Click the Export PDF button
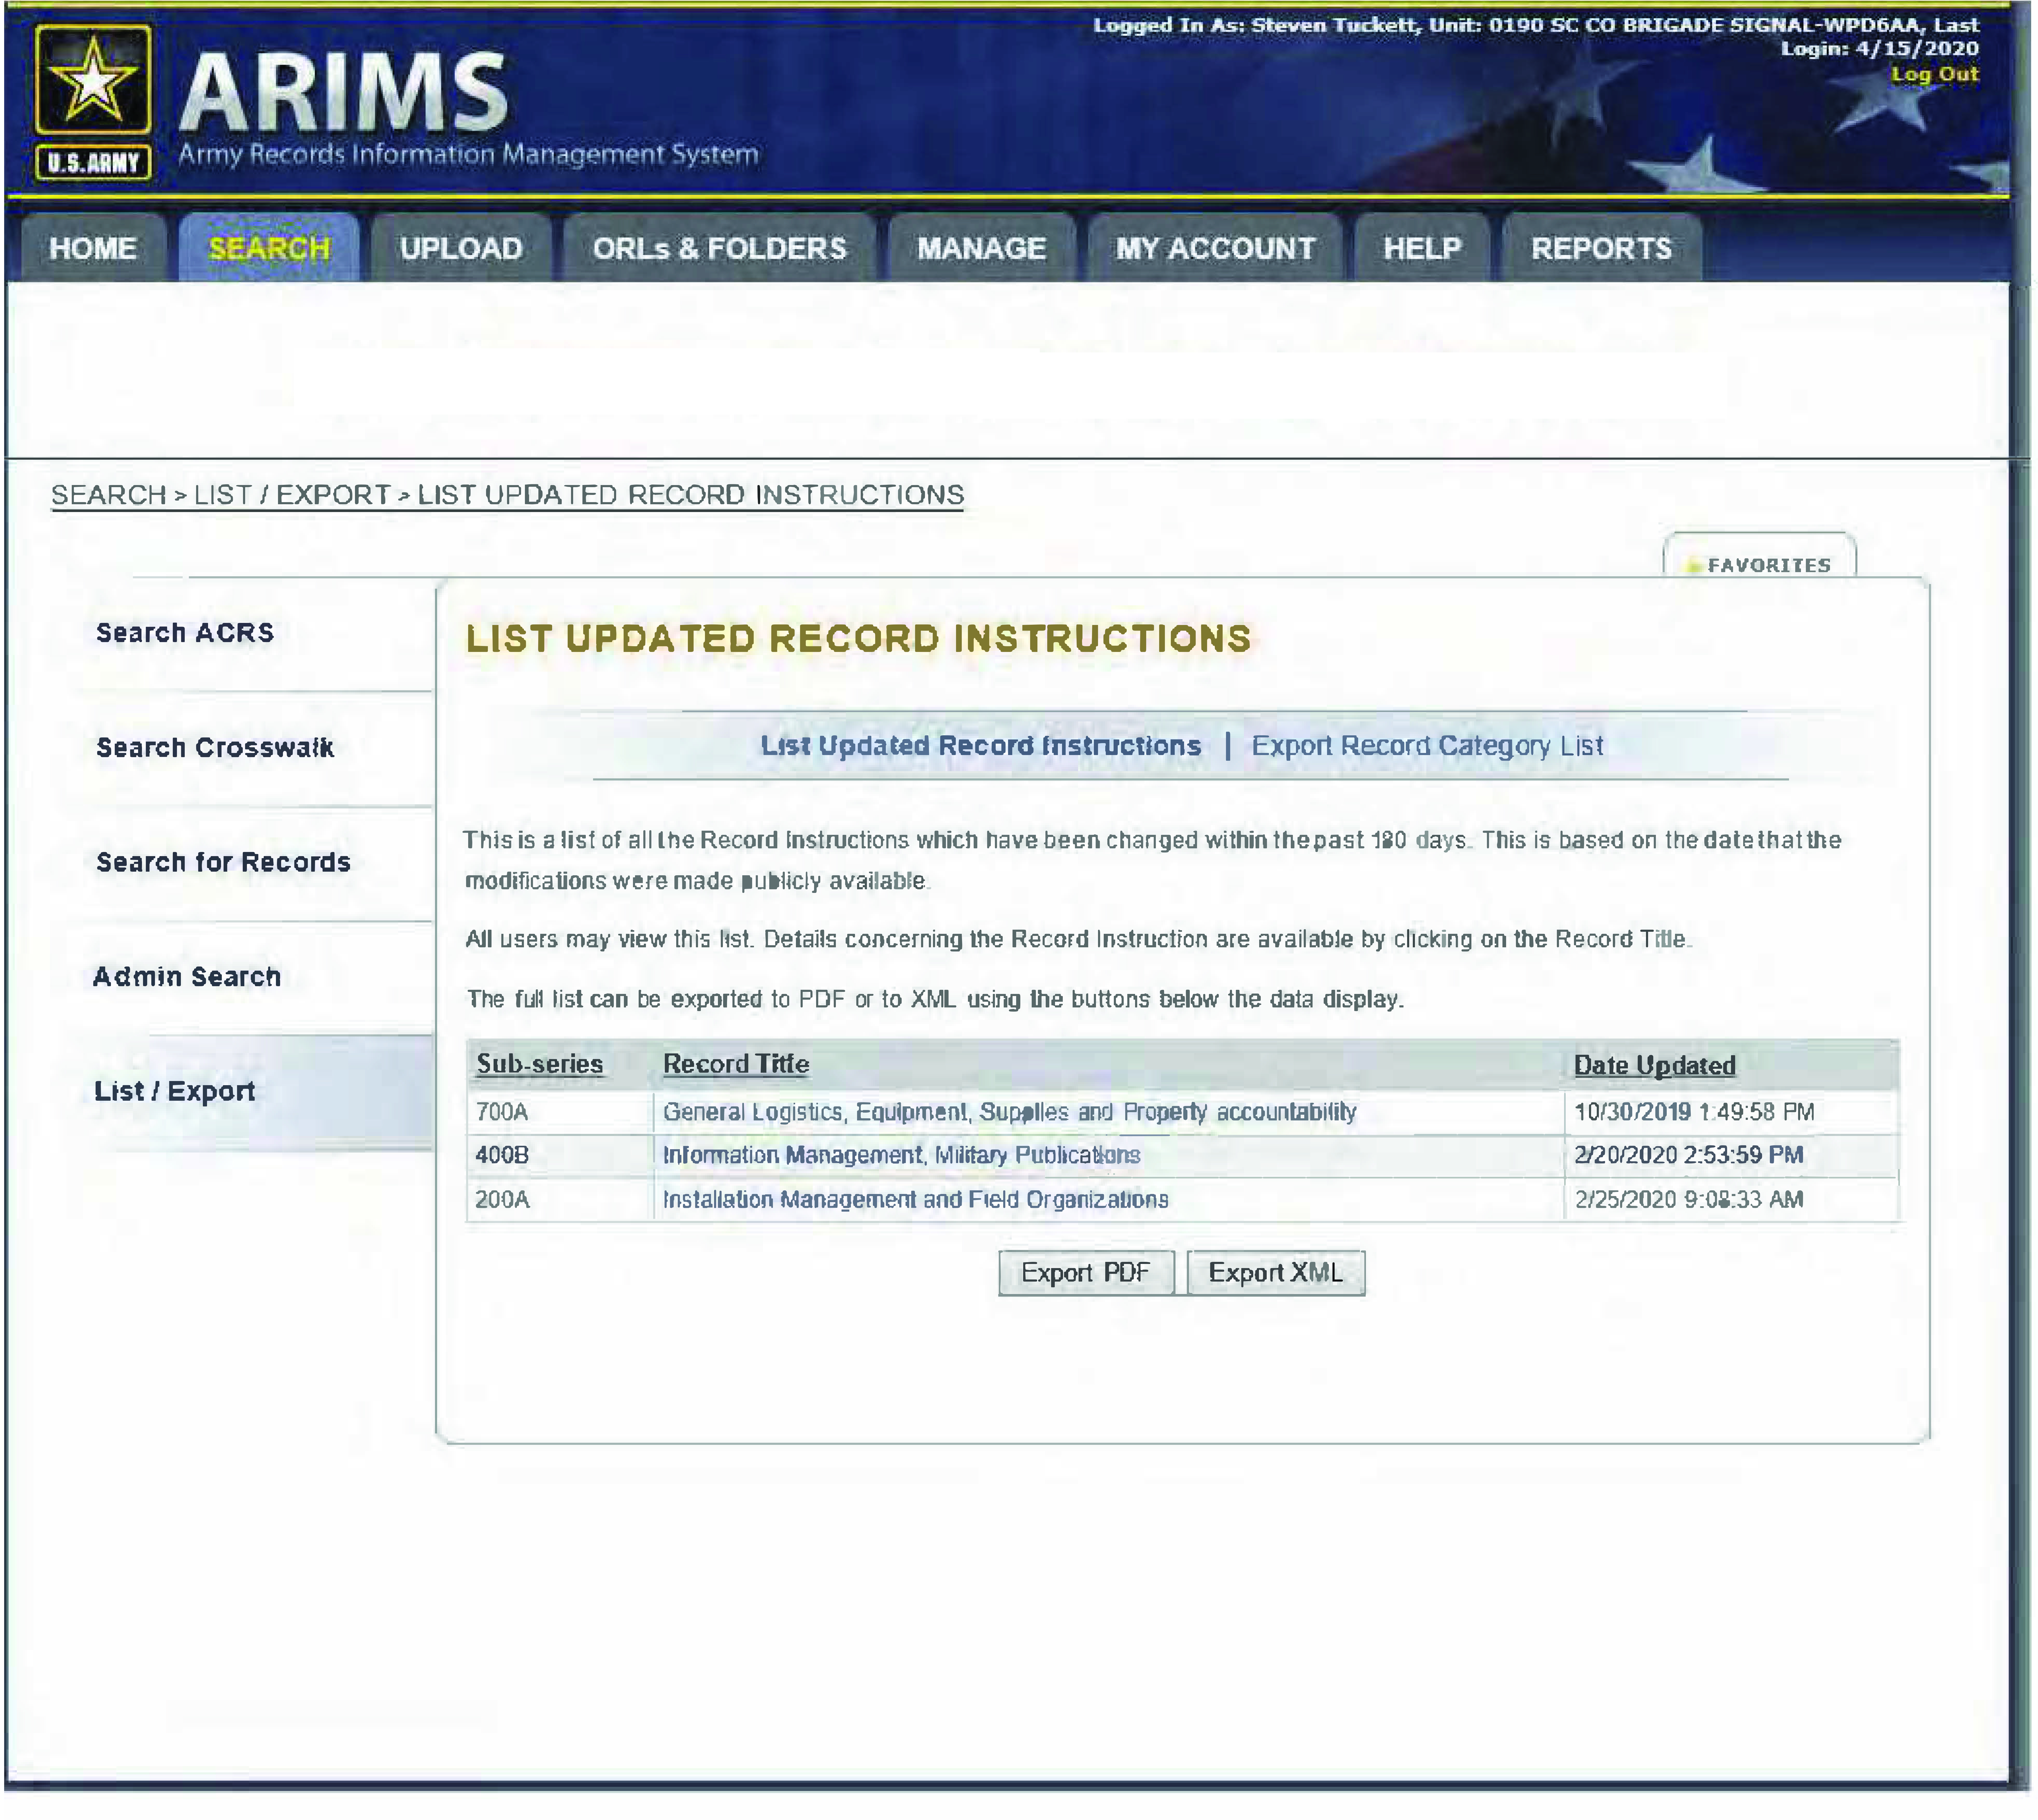Viewport: 2038px width, 1820px height. (x=1086, y=1273)
